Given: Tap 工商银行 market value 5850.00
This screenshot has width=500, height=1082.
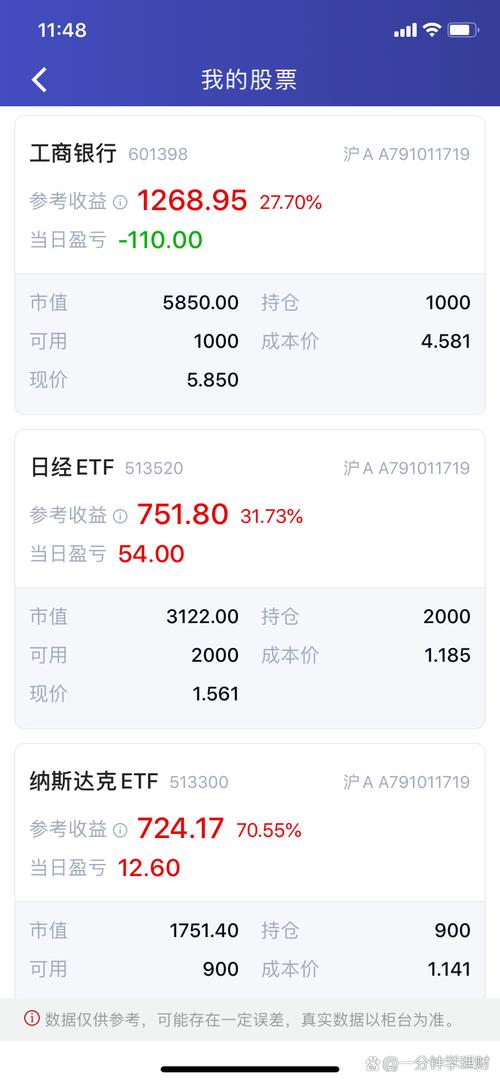Looking at the screenshot, I should click(x=201, y=302).
